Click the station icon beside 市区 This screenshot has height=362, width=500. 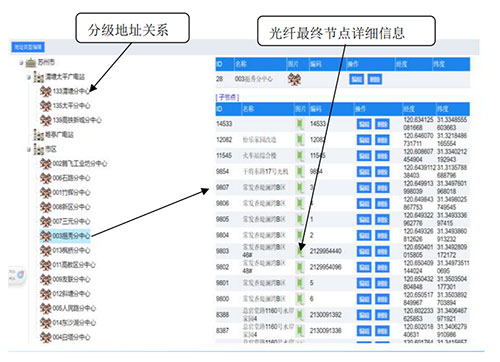point(39,149)
